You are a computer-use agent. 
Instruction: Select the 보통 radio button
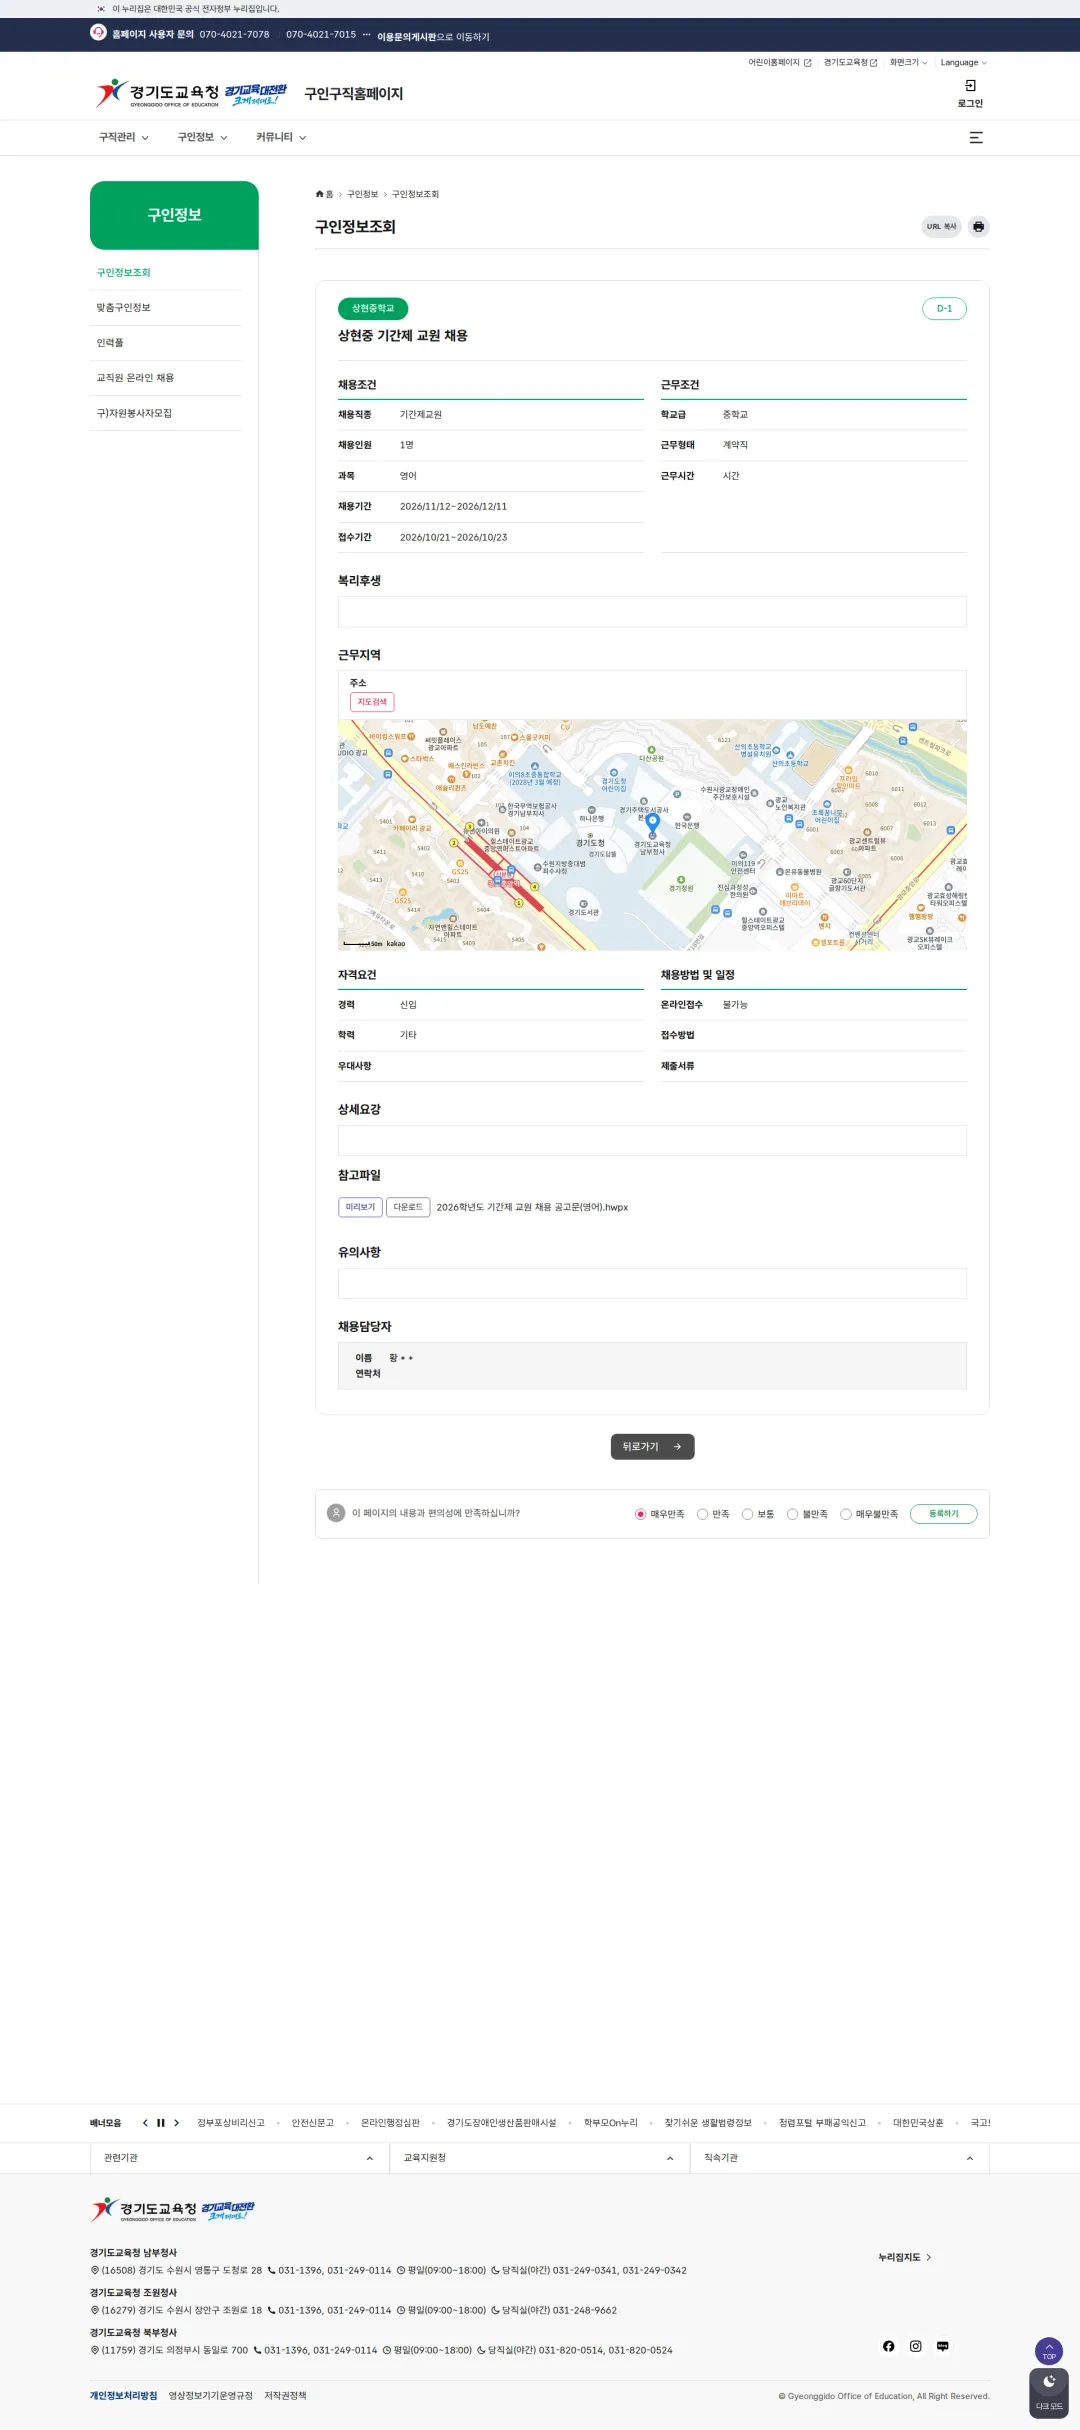point(747,1514)
